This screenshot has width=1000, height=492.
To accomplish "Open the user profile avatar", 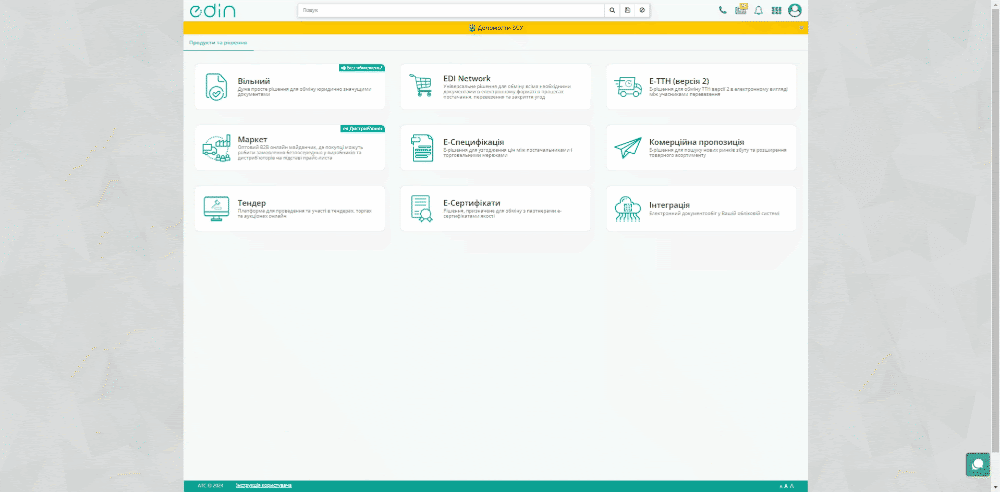I will tap(795, 10).
